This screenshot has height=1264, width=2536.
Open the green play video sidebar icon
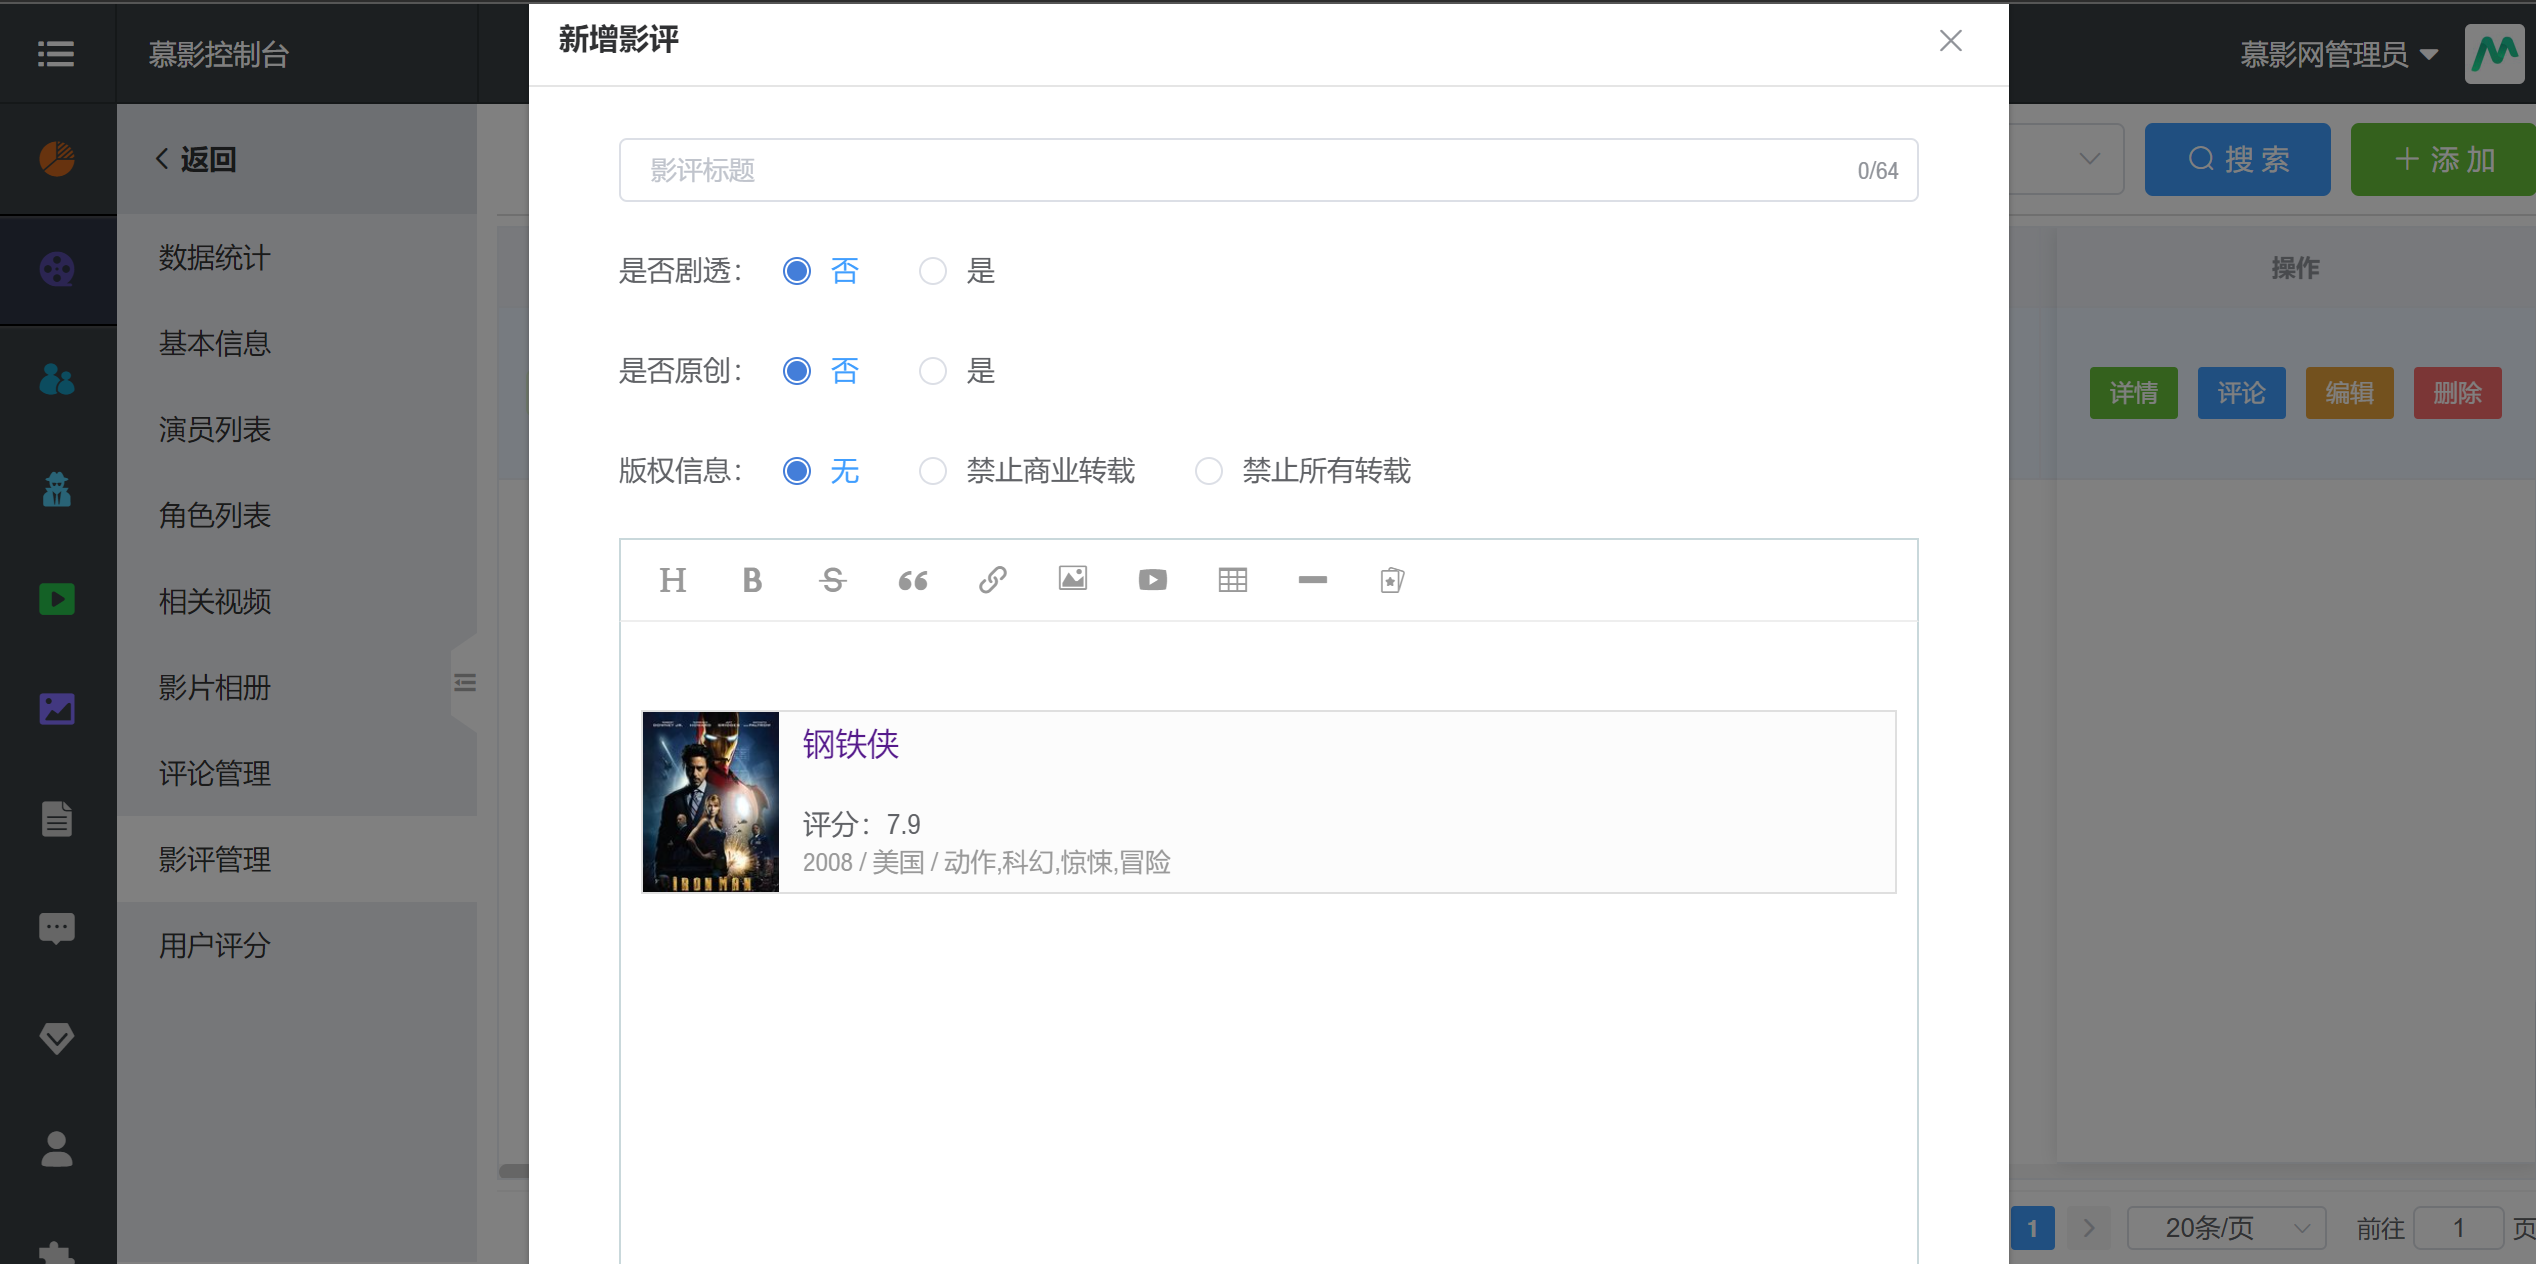point(57,599)
